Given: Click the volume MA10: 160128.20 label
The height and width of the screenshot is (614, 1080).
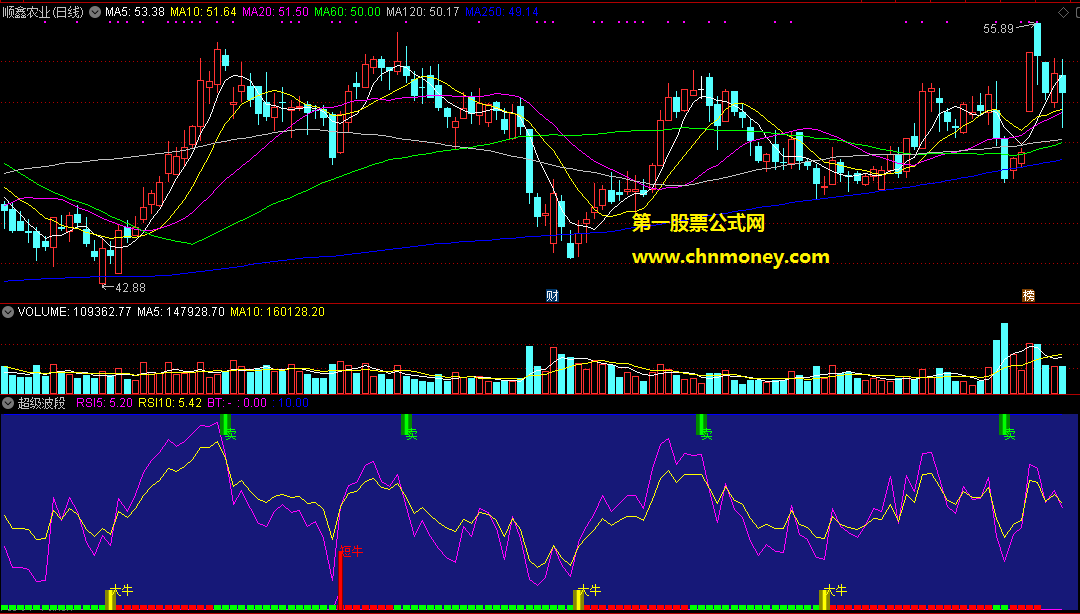Looking at the screenshot, I should (x=278, y=312).
